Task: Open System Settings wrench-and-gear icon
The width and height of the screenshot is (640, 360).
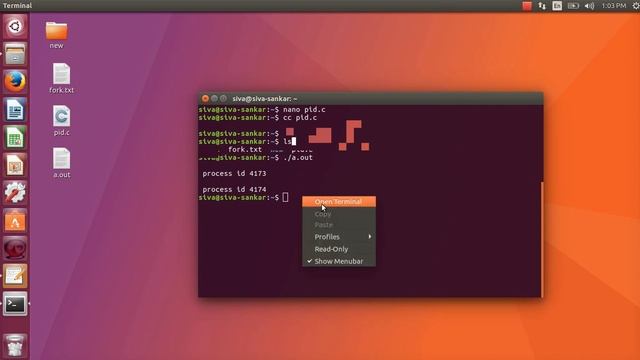Action: (x=15, y=193)
